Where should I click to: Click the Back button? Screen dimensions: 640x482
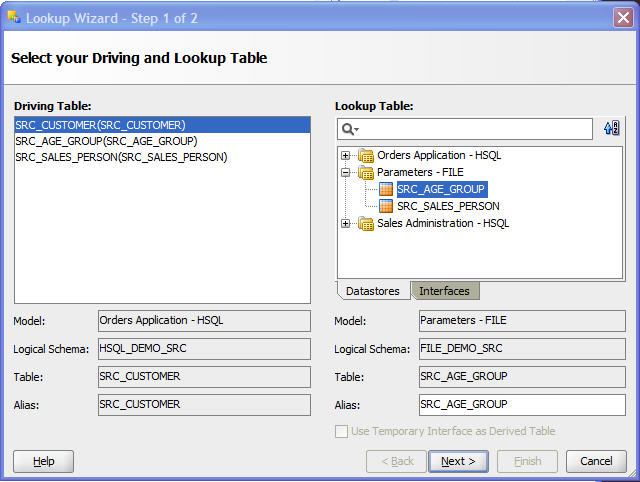tap(397, 461)
